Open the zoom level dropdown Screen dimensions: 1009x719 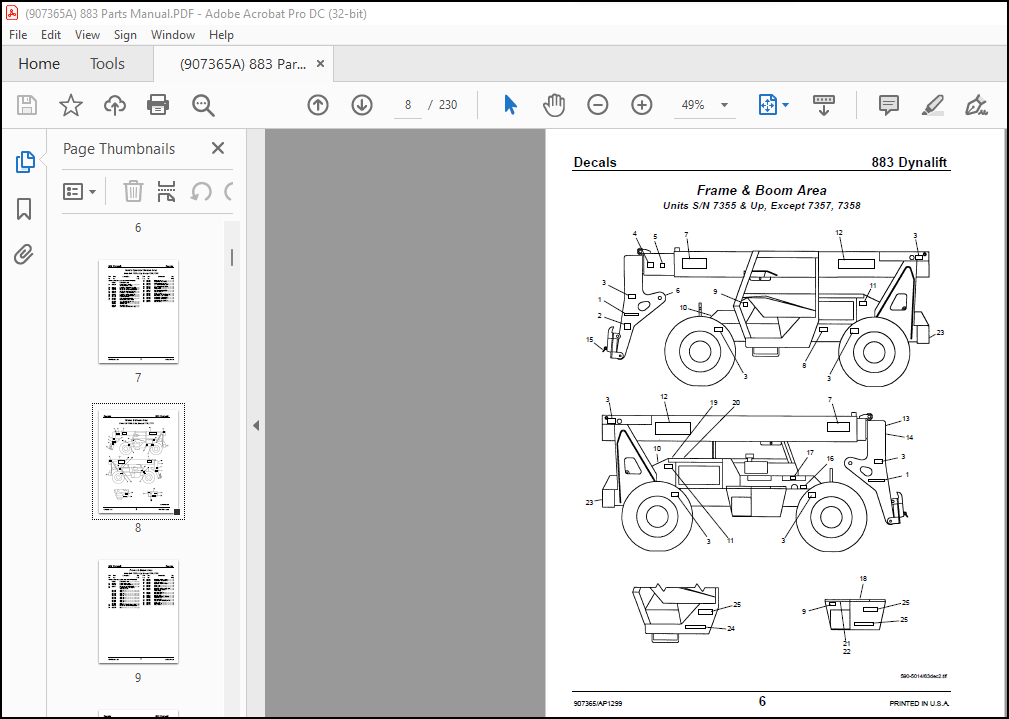[725, 105]
